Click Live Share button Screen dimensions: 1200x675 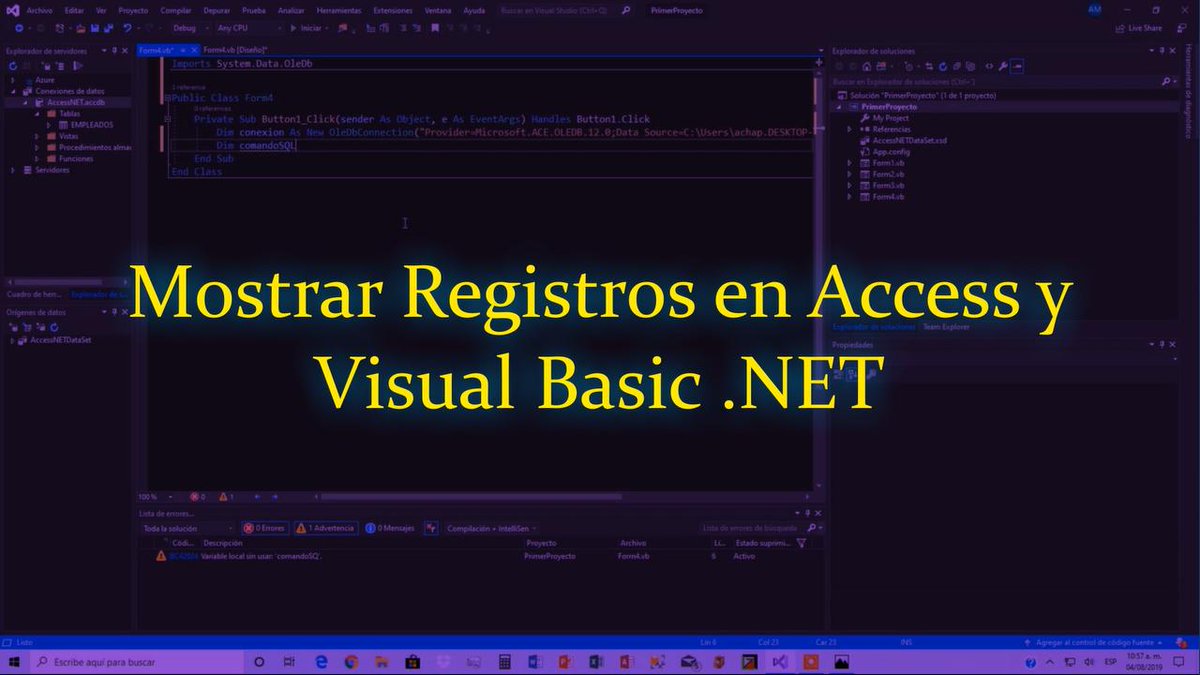pyautogui.click(x=1140, y=28)
